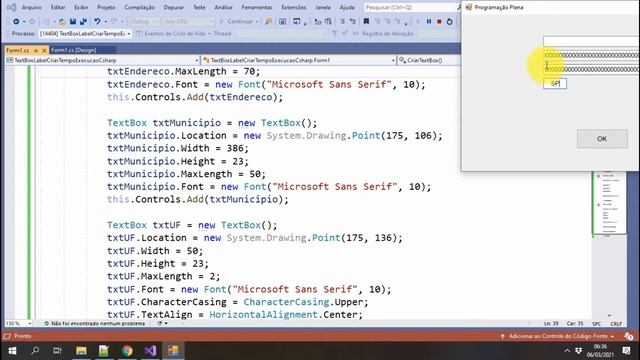This screenshot has width=640, height=360.
Task: Click the Continuar debug button
Action: pos(238,21)
